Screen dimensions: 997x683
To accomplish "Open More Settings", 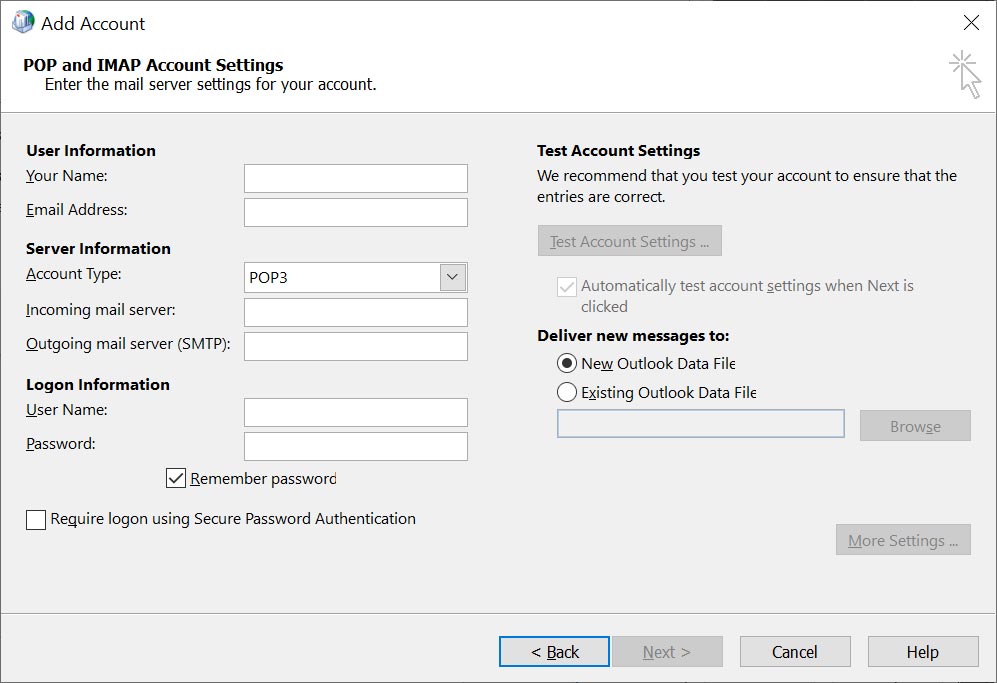I will coord(903,540).
